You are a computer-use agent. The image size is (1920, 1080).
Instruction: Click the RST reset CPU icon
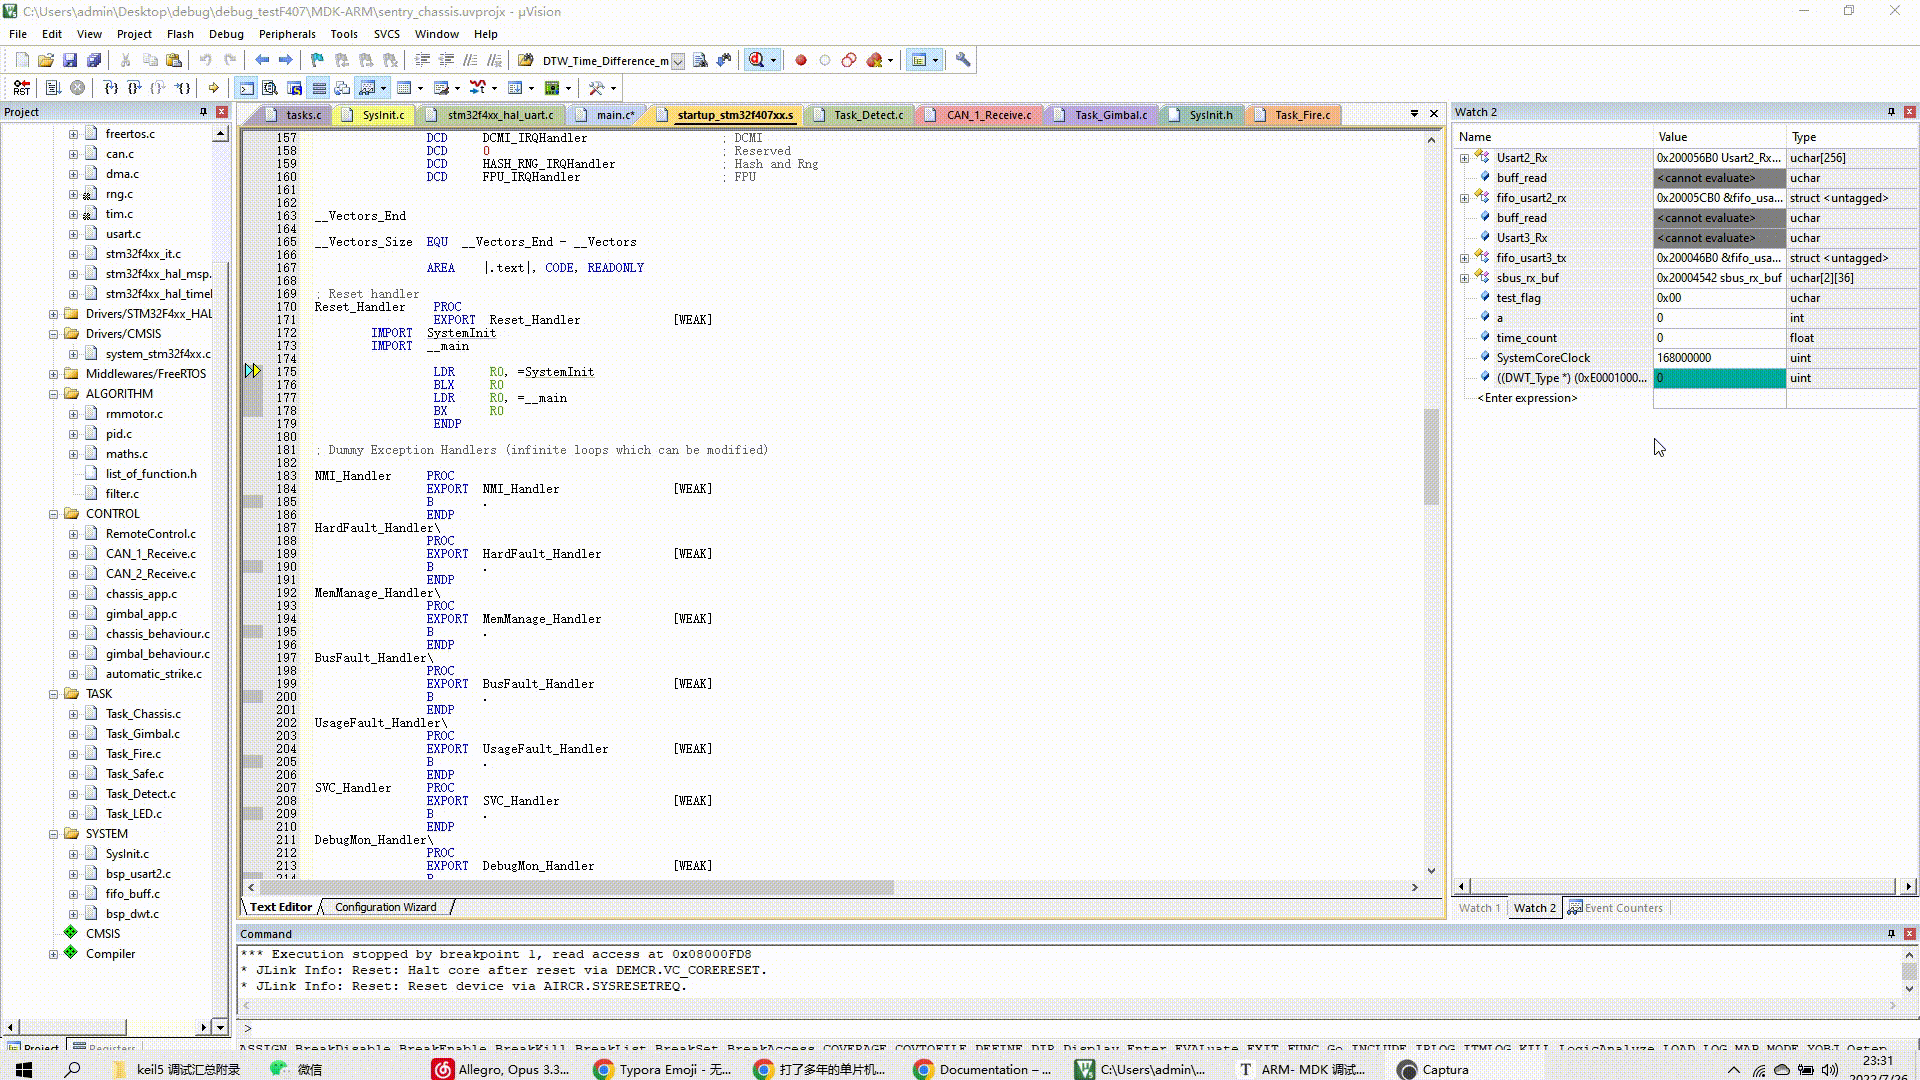[21, 88]
